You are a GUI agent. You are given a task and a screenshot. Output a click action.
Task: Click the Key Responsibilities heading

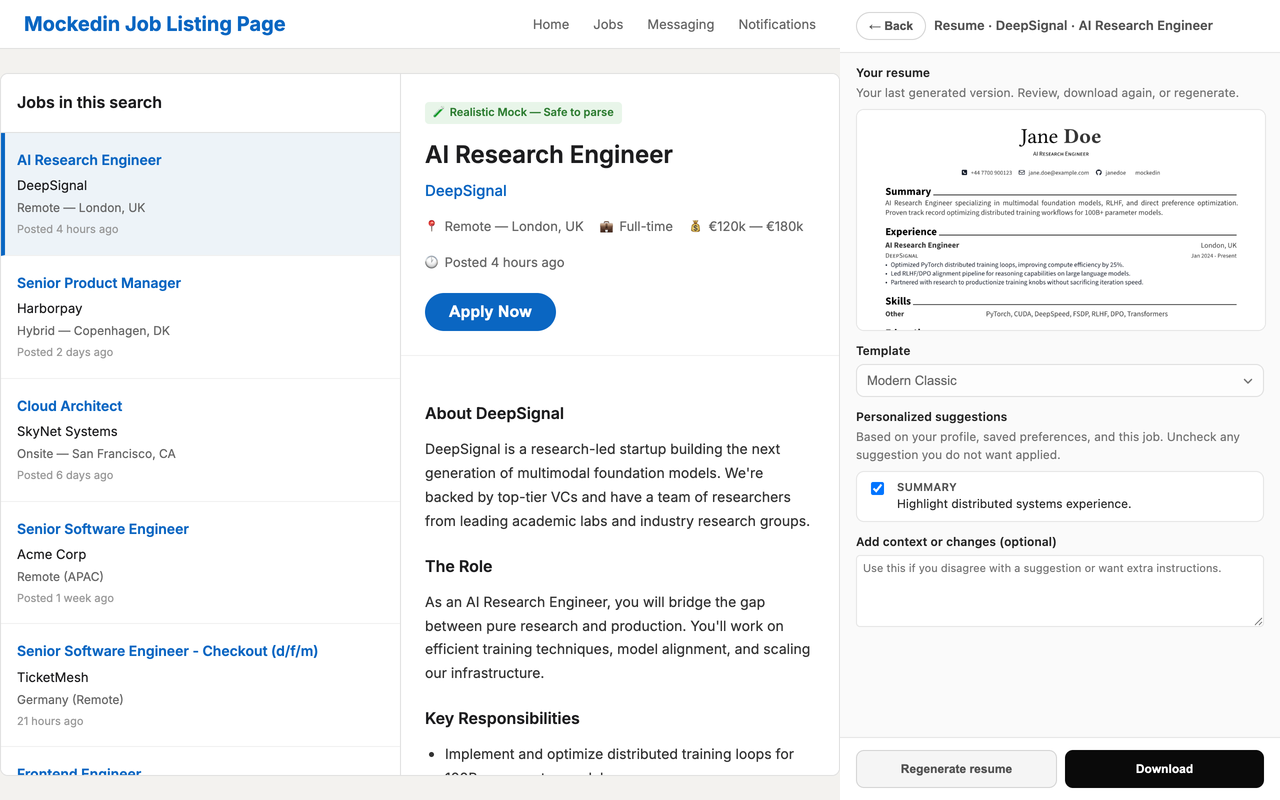click(x=502, y=719)
